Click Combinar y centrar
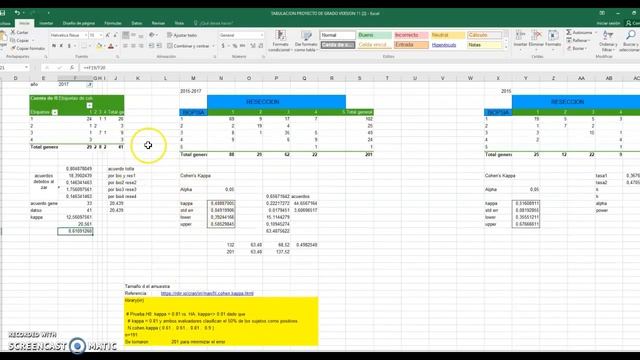Image resolution: width=640 pixels, height=360 pixels. point(188,46)
